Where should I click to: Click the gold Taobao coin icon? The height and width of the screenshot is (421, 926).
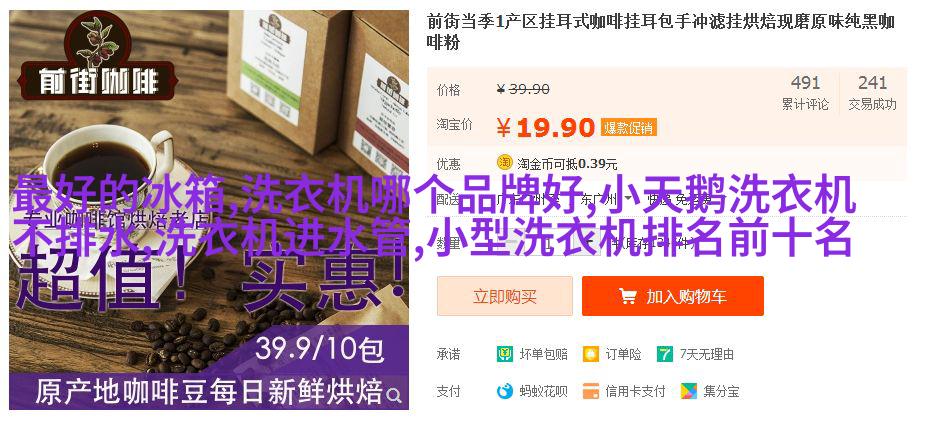[504, 162]
